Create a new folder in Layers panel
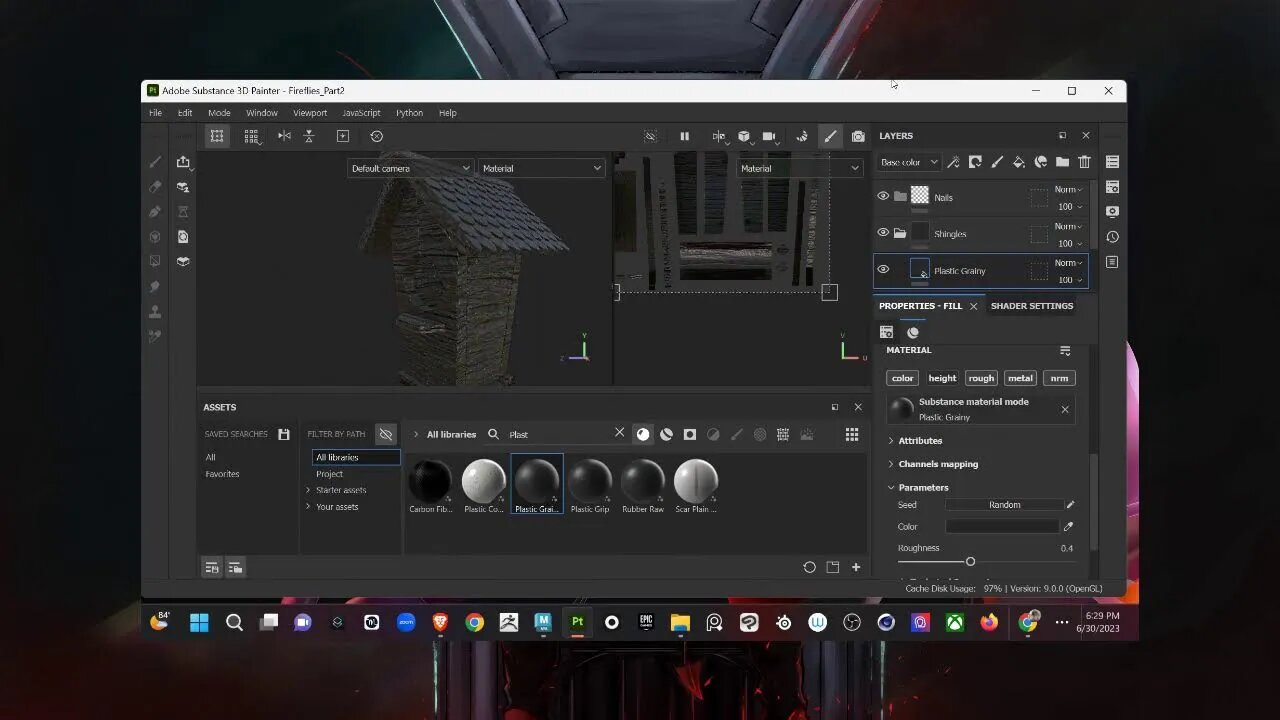 1062,162
